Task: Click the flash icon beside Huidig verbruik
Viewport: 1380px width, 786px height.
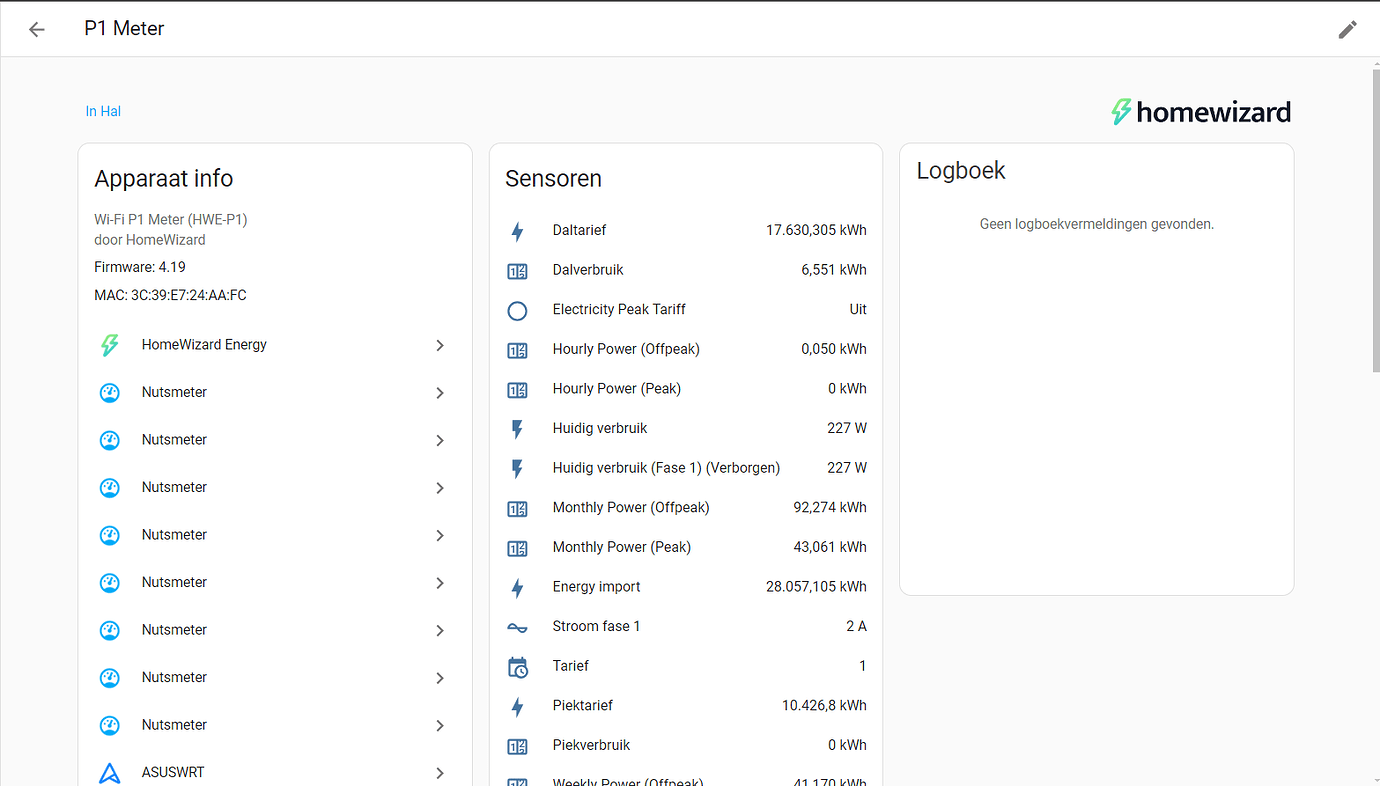Action: [x=517, y=428]
